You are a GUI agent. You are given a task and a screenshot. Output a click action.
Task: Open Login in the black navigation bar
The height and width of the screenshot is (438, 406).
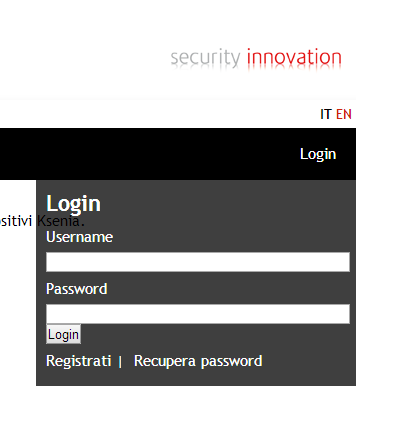tap(318, 154)
